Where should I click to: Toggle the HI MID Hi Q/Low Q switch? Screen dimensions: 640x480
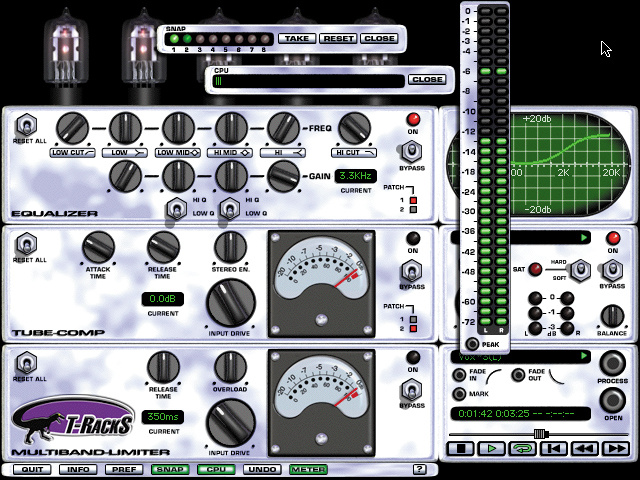coord(229,210)
